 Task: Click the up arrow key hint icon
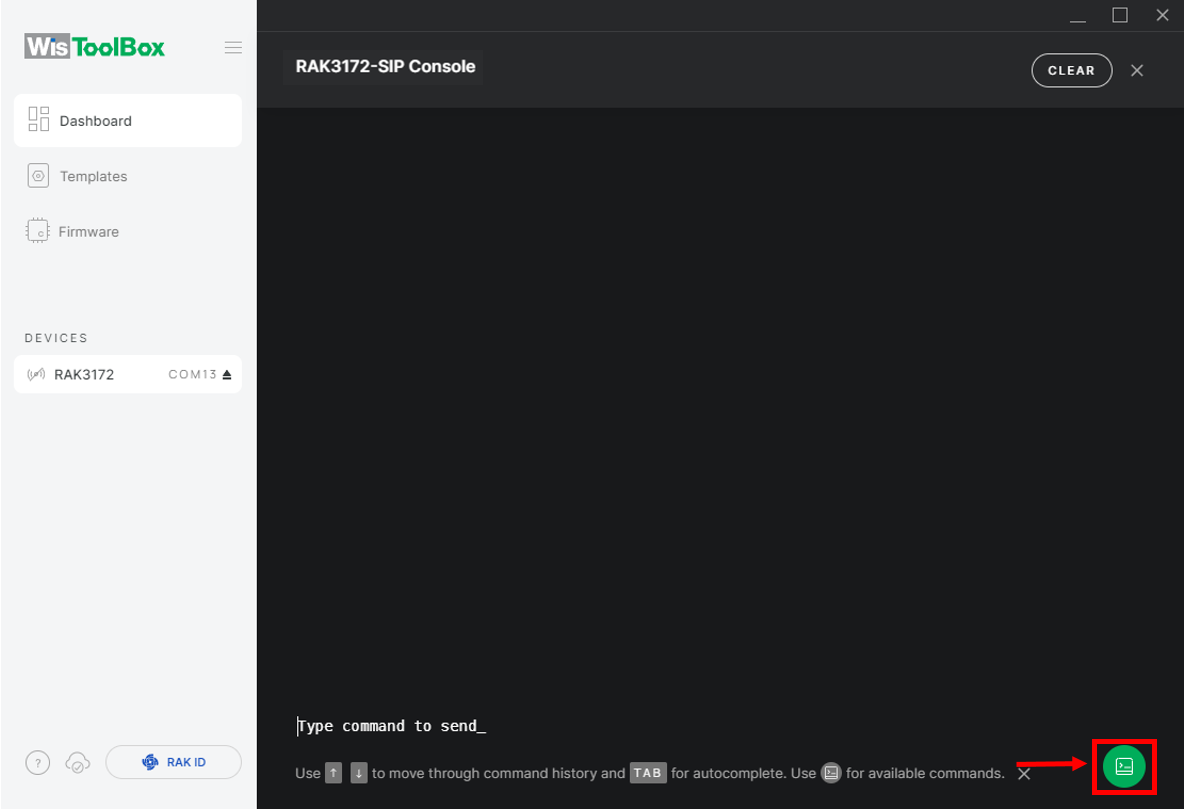click(x=333, y=773)
